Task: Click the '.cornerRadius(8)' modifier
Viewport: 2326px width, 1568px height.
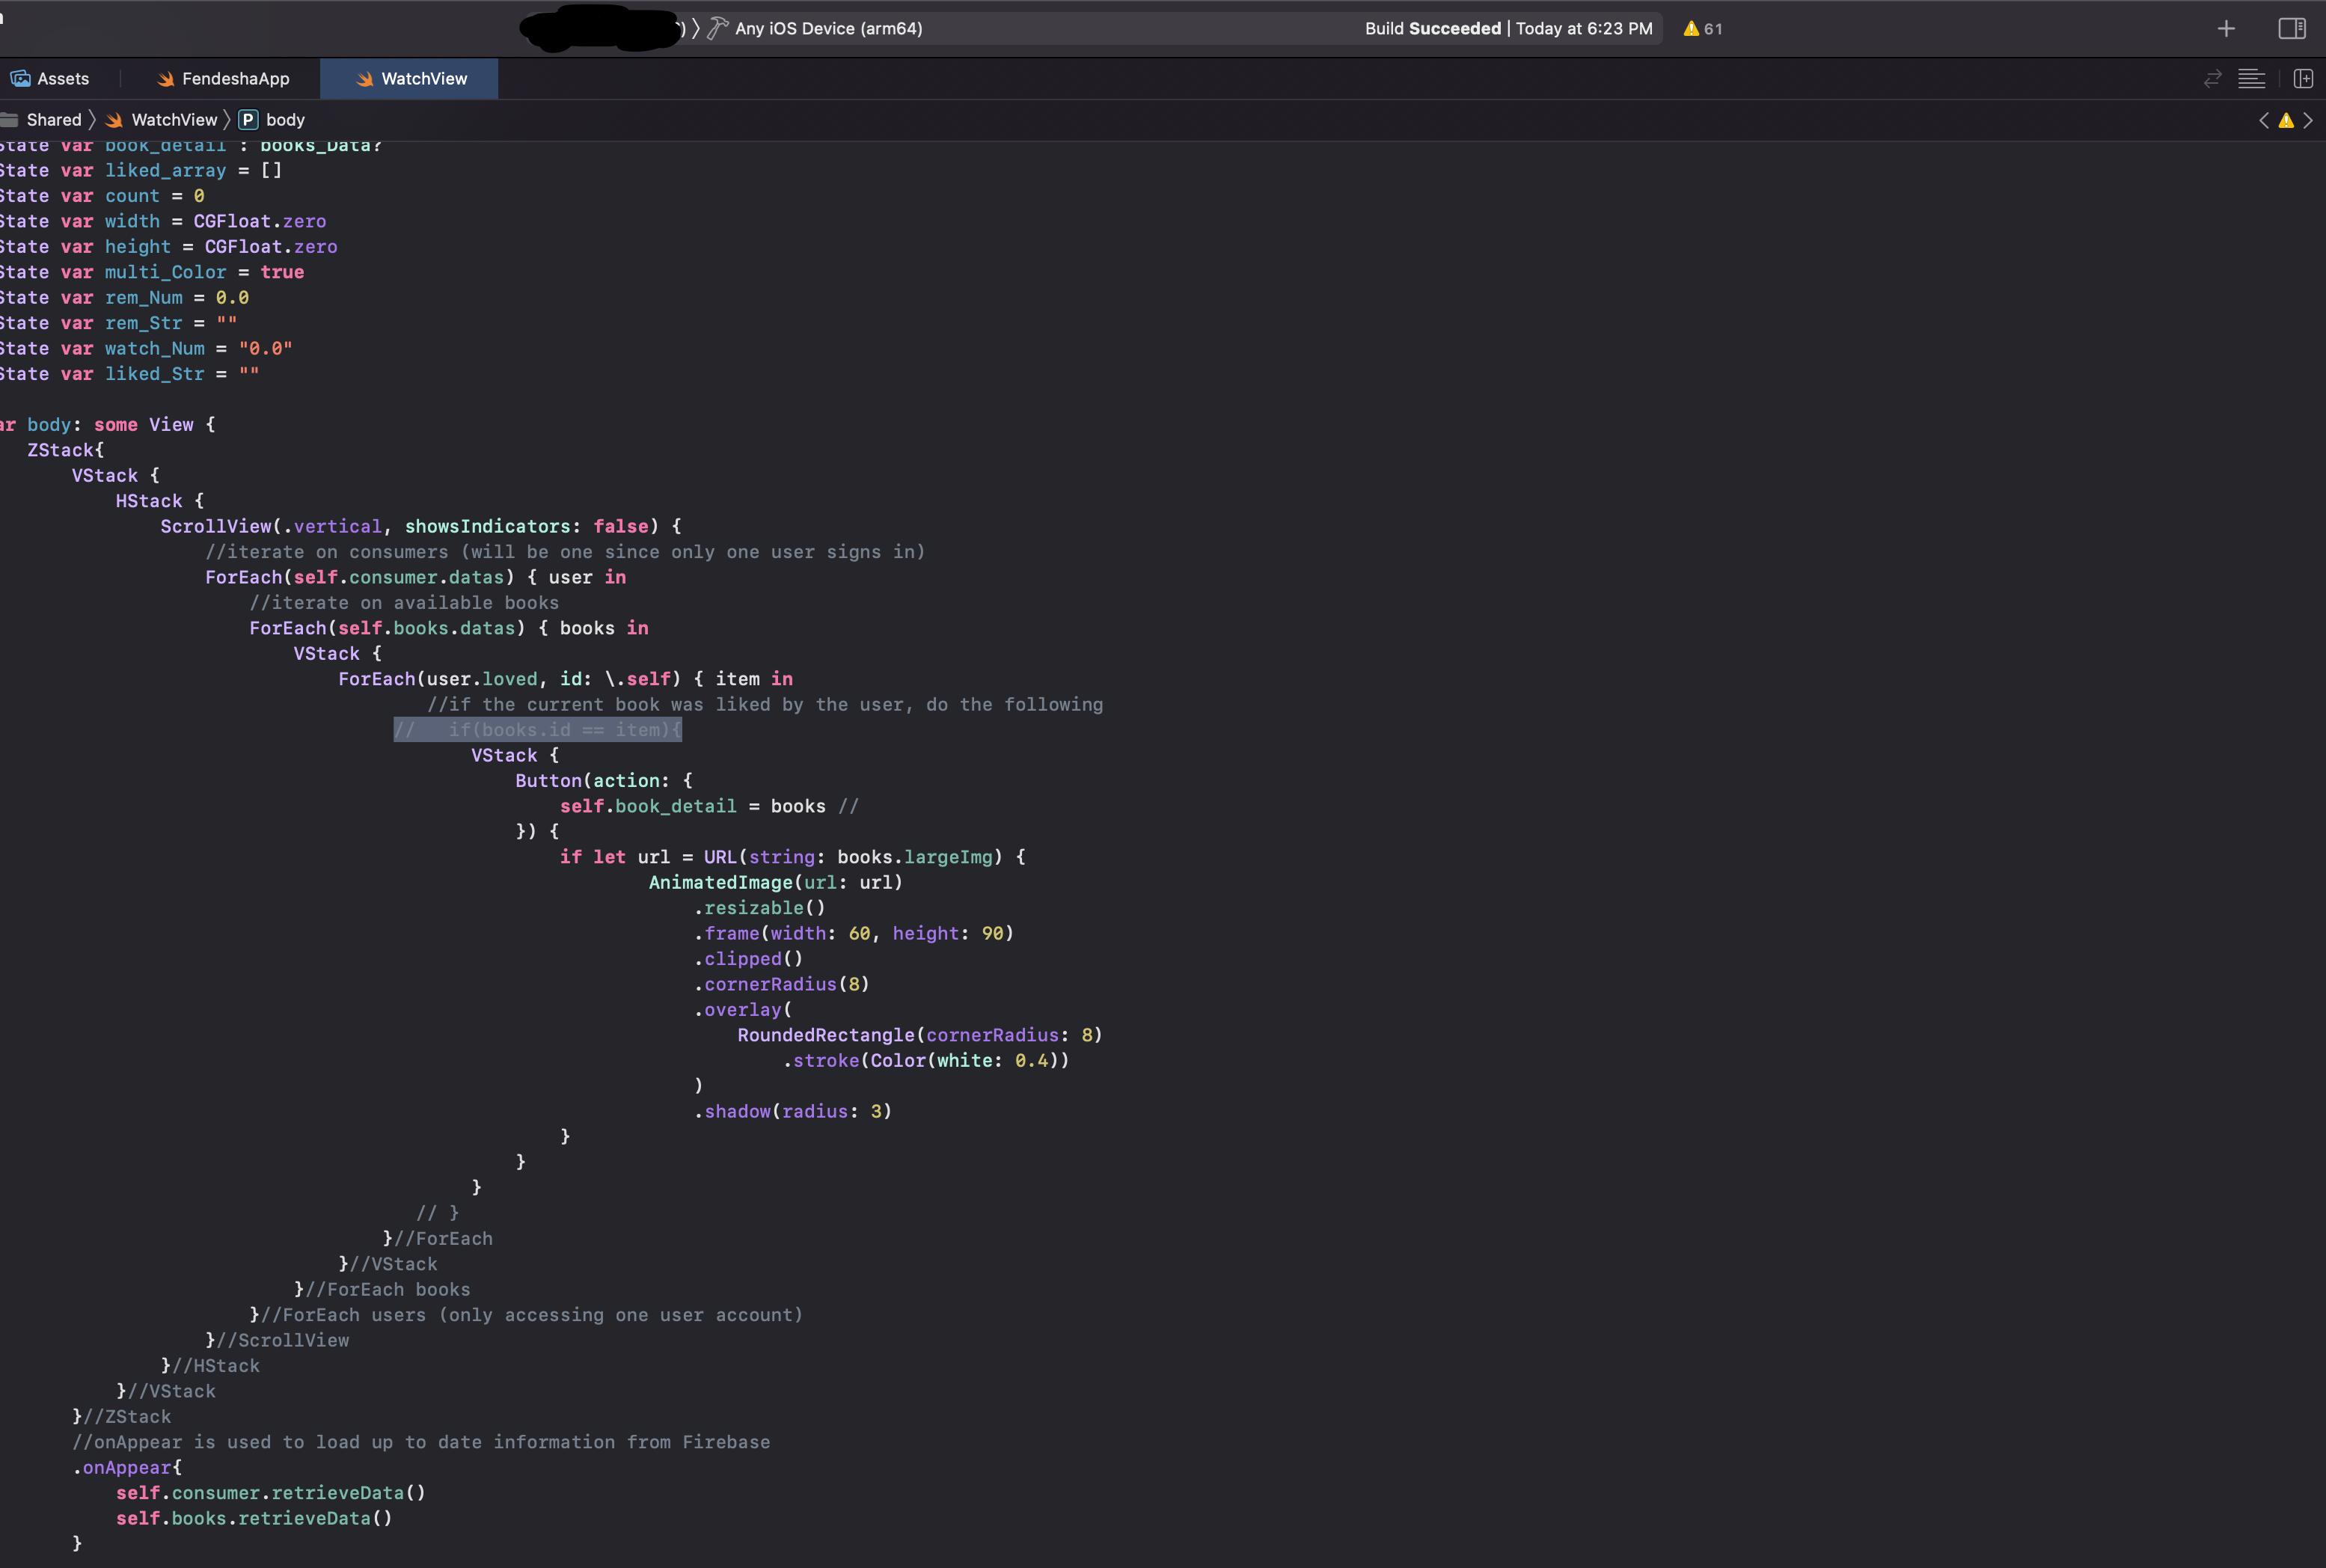Action: (782, 984)
